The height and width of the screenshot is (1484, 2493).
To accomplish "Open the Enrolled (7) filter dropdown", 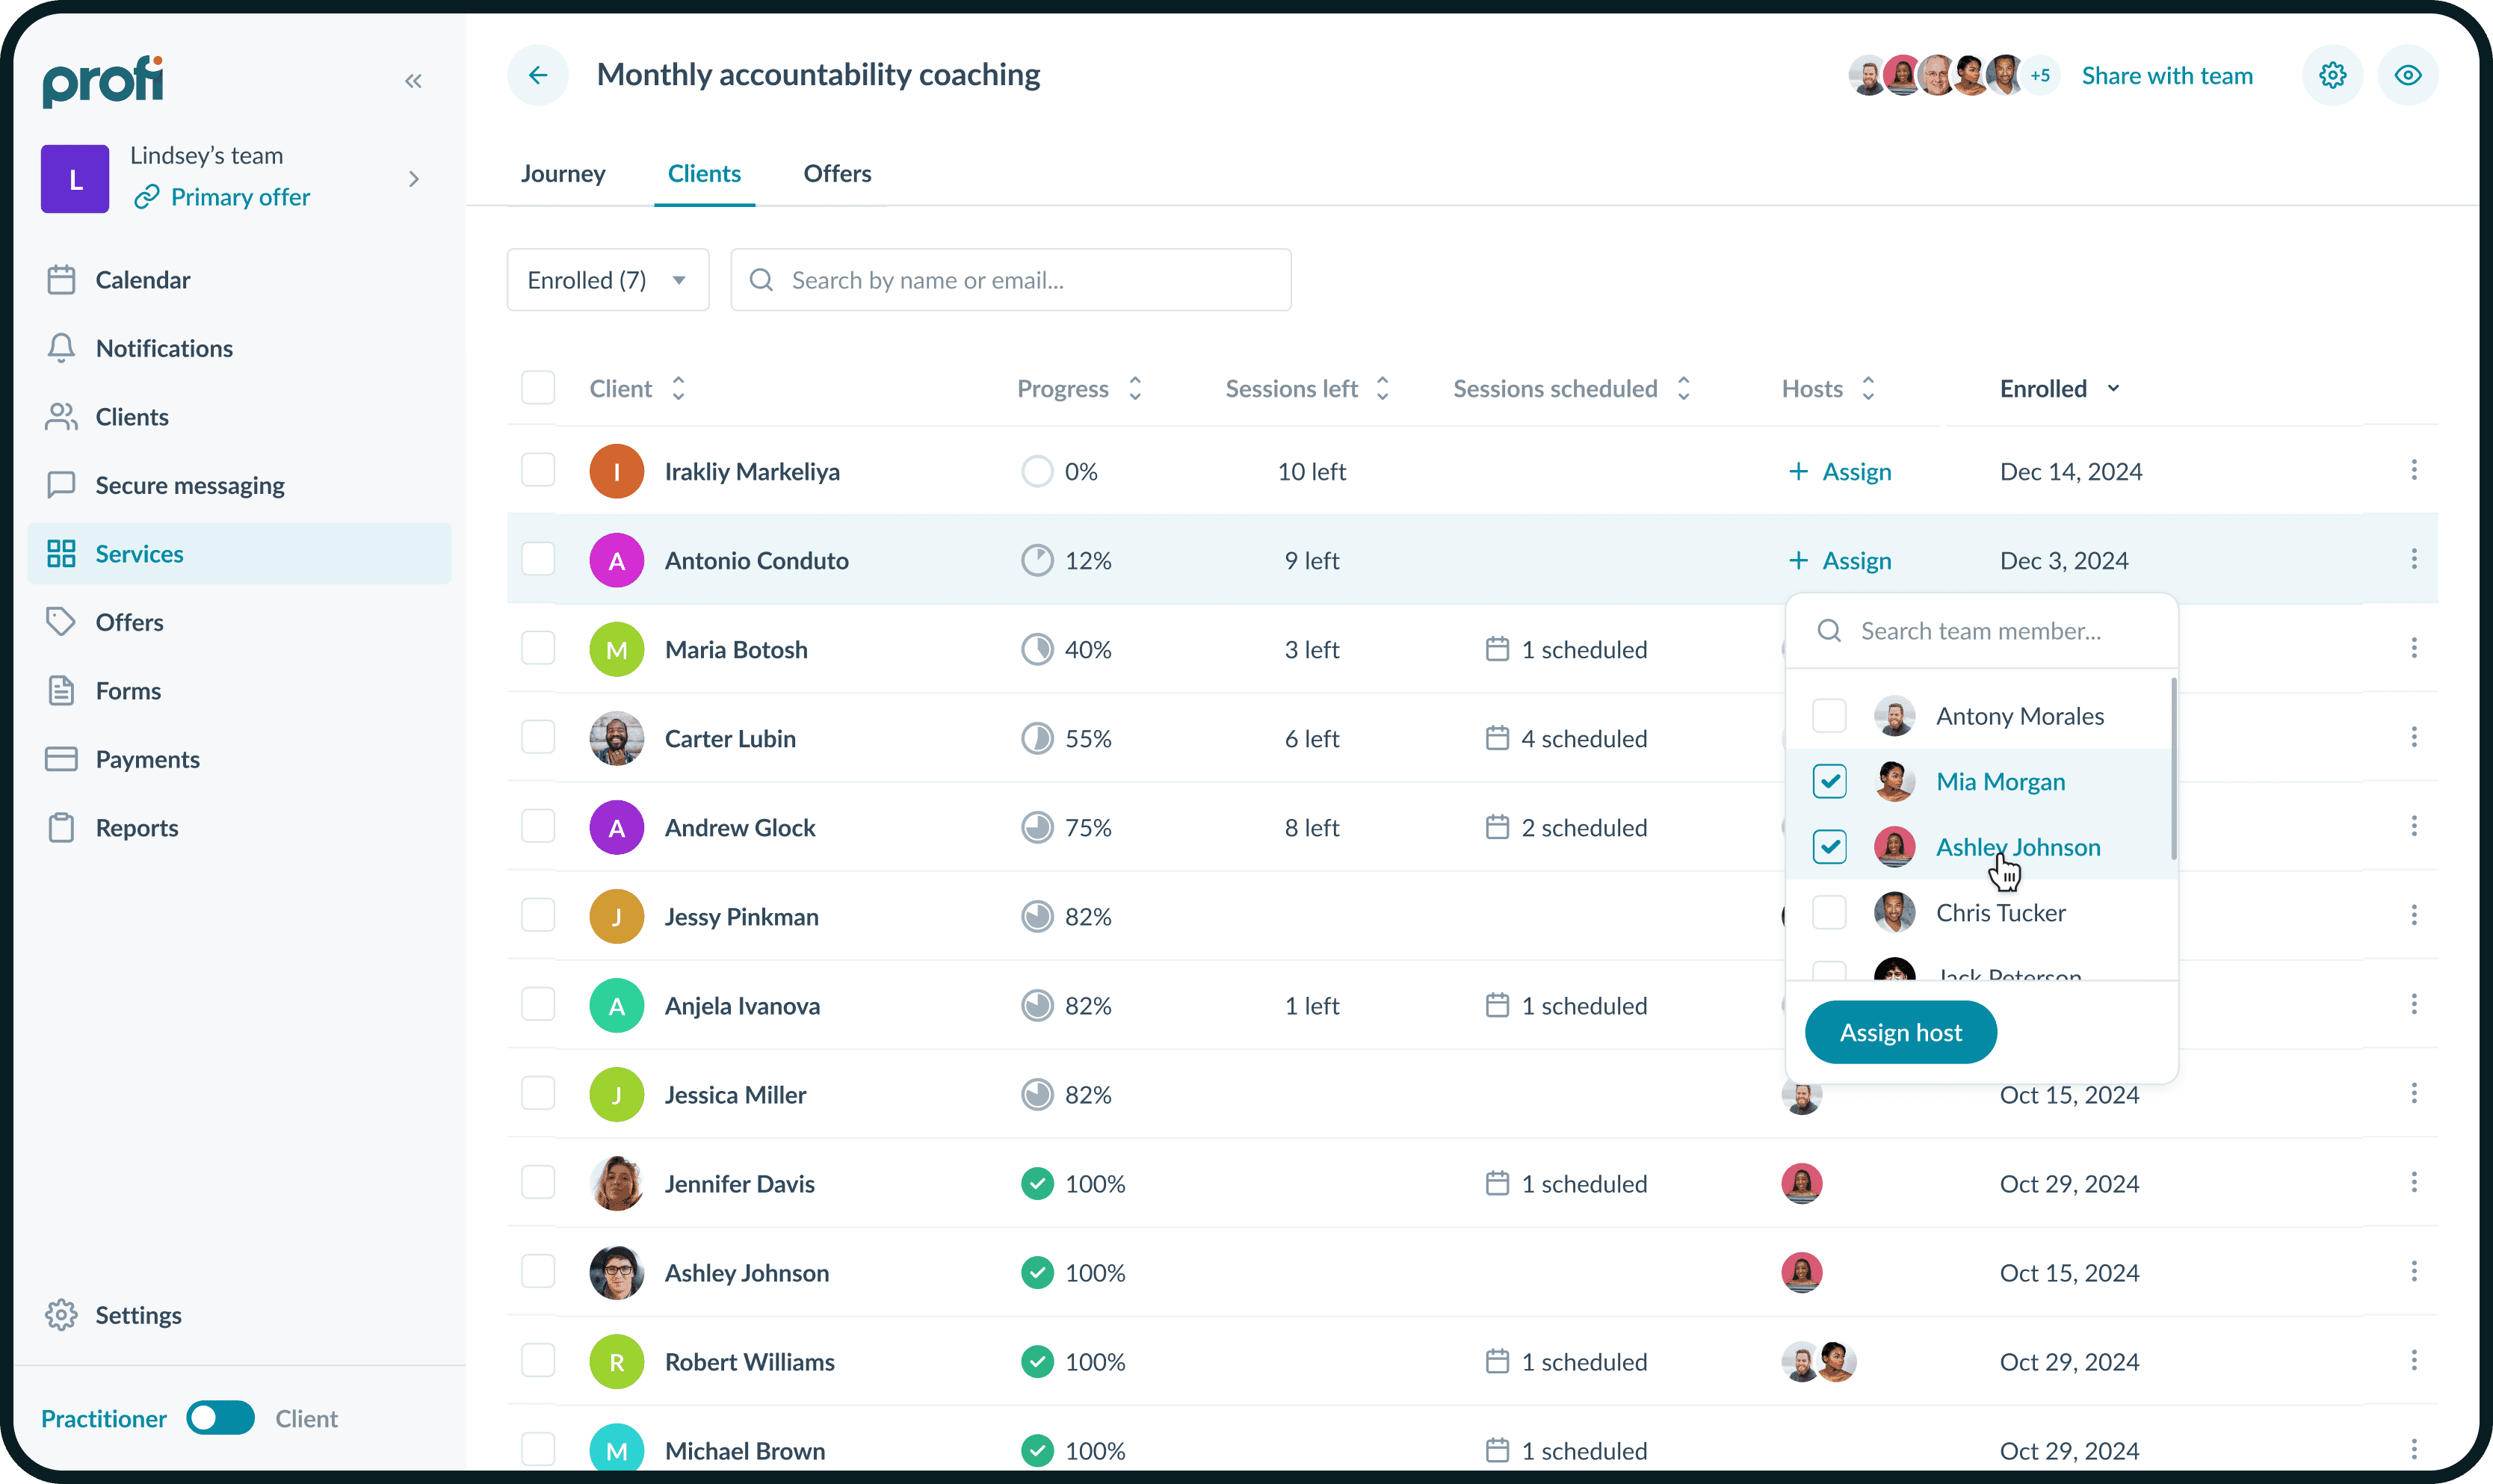I will click(x=607, y=280).
